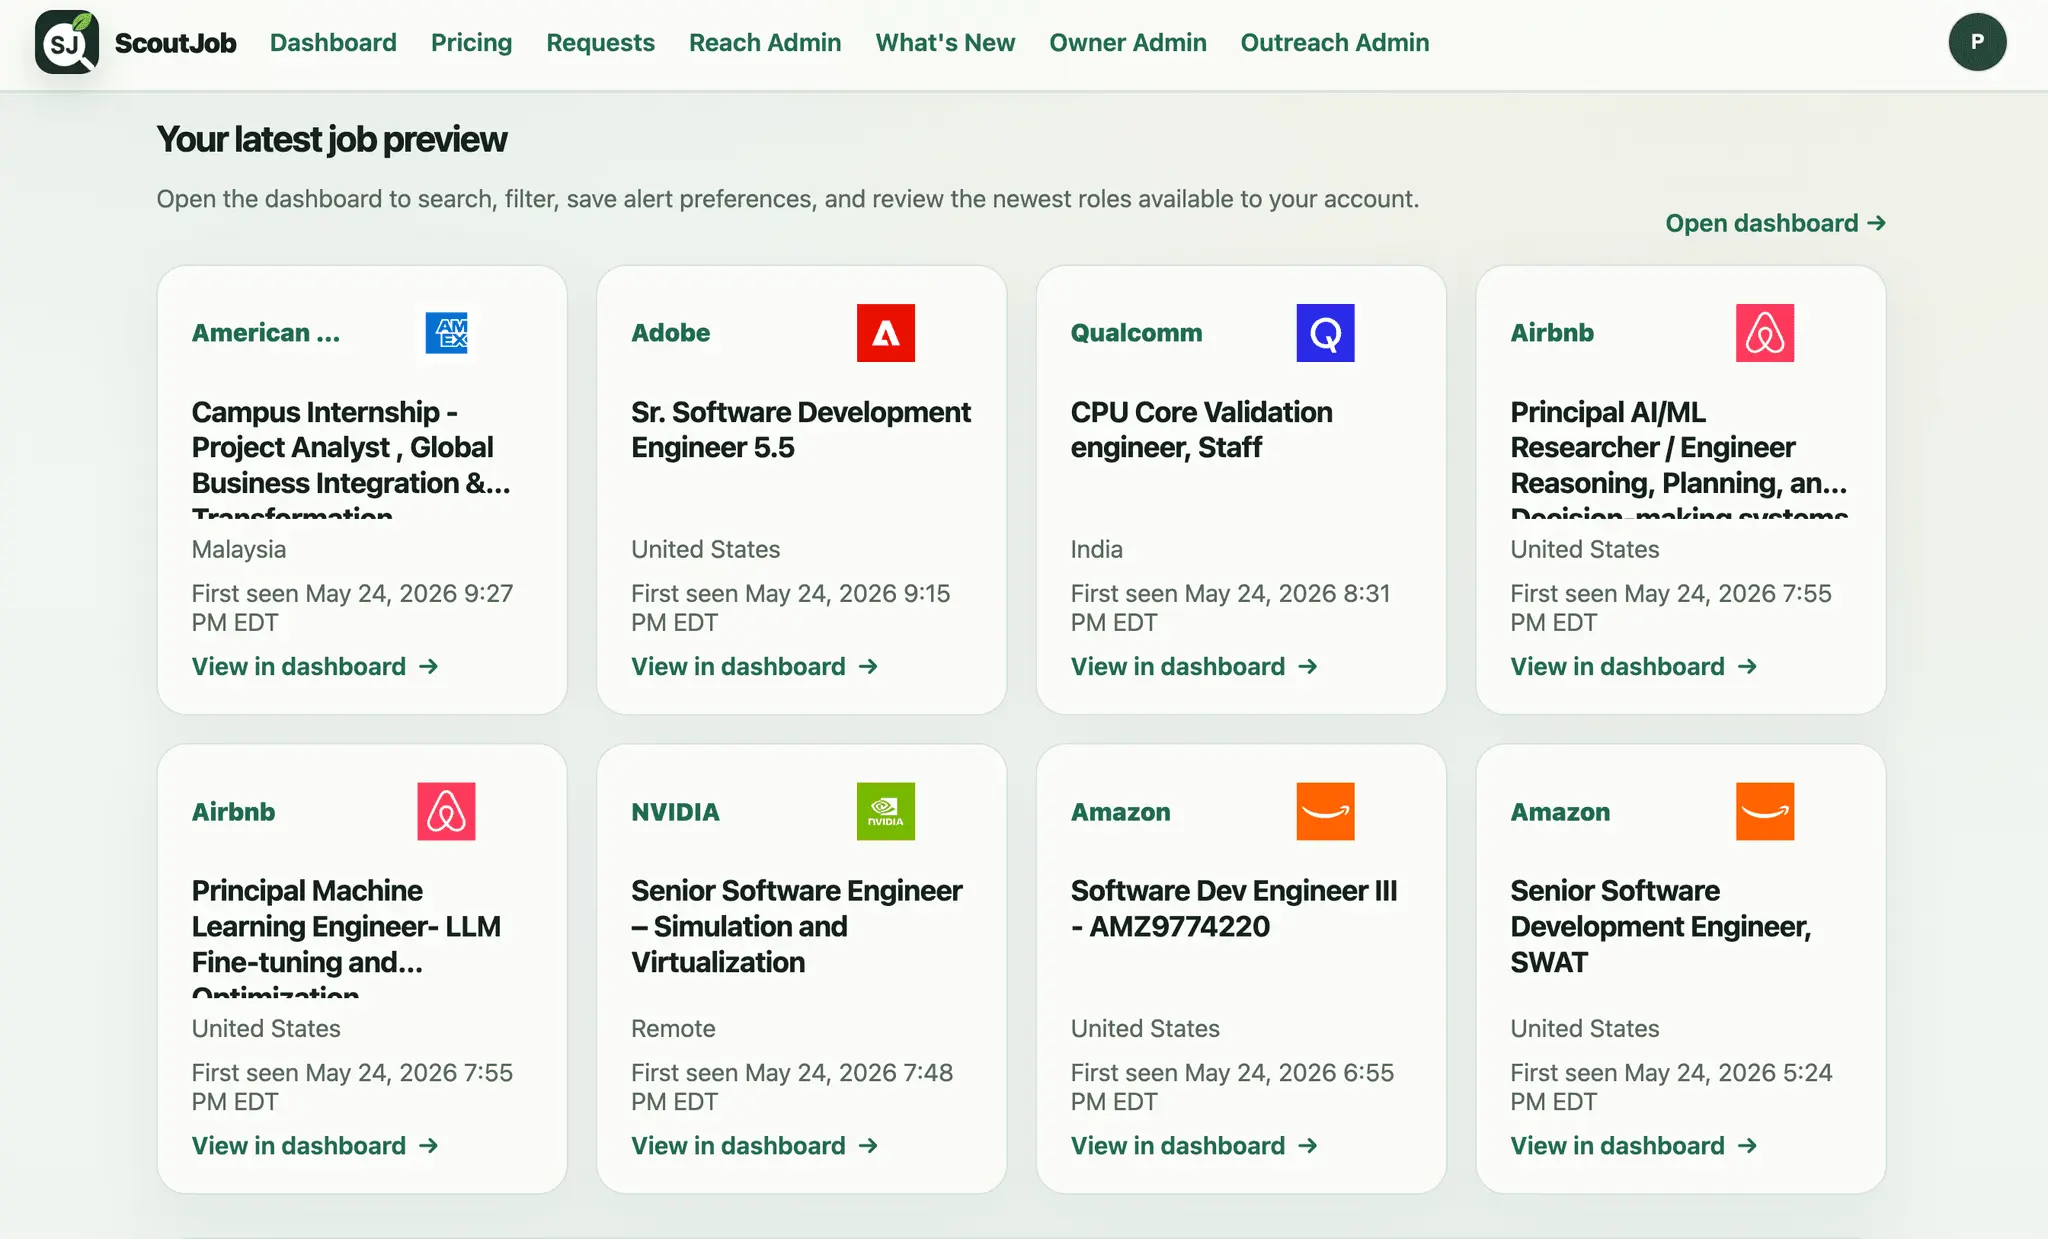Click the ScoutJob brand name

click(175, 42)
